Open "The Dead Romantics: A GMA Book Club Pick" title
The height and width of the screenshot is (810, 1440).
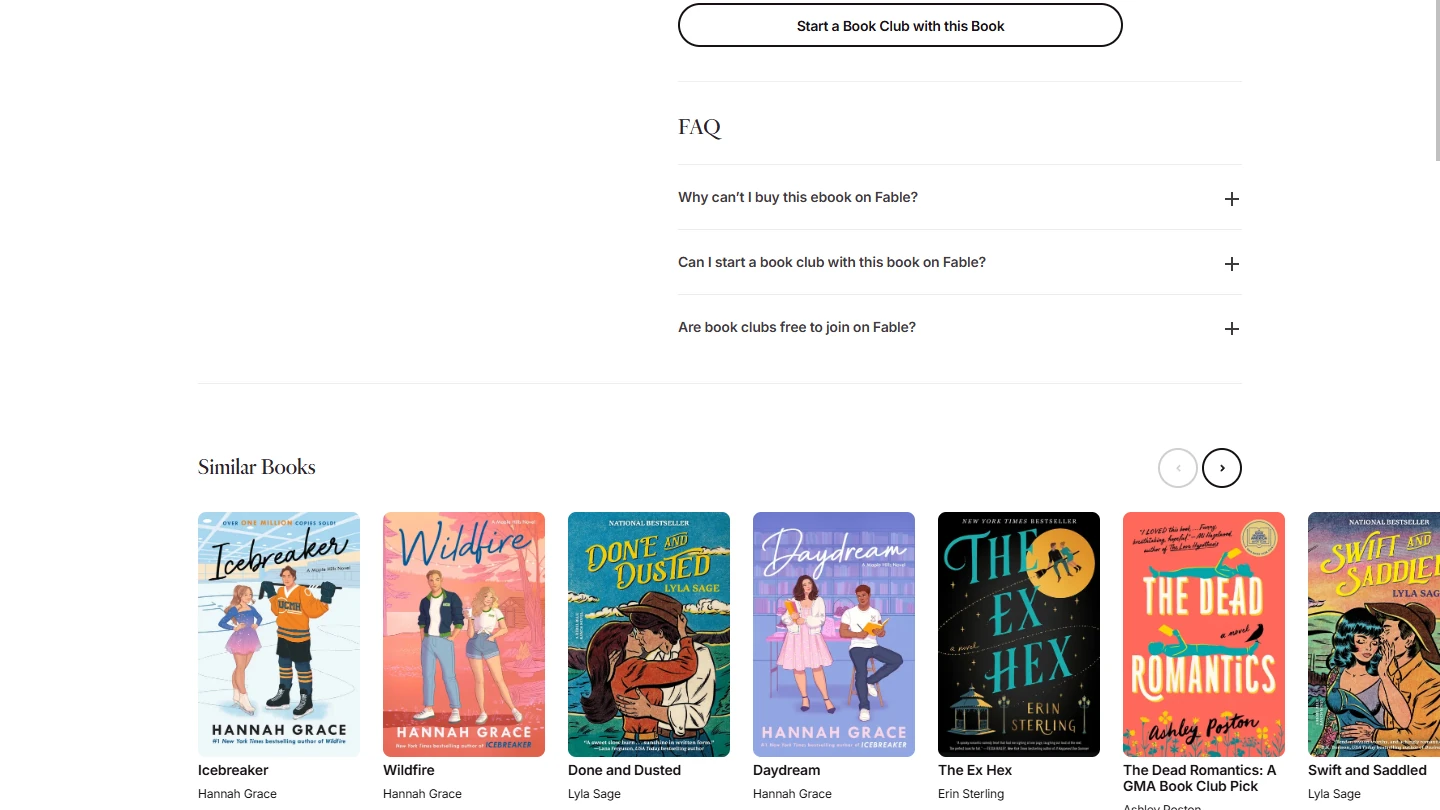click(x=1200, y=778)
